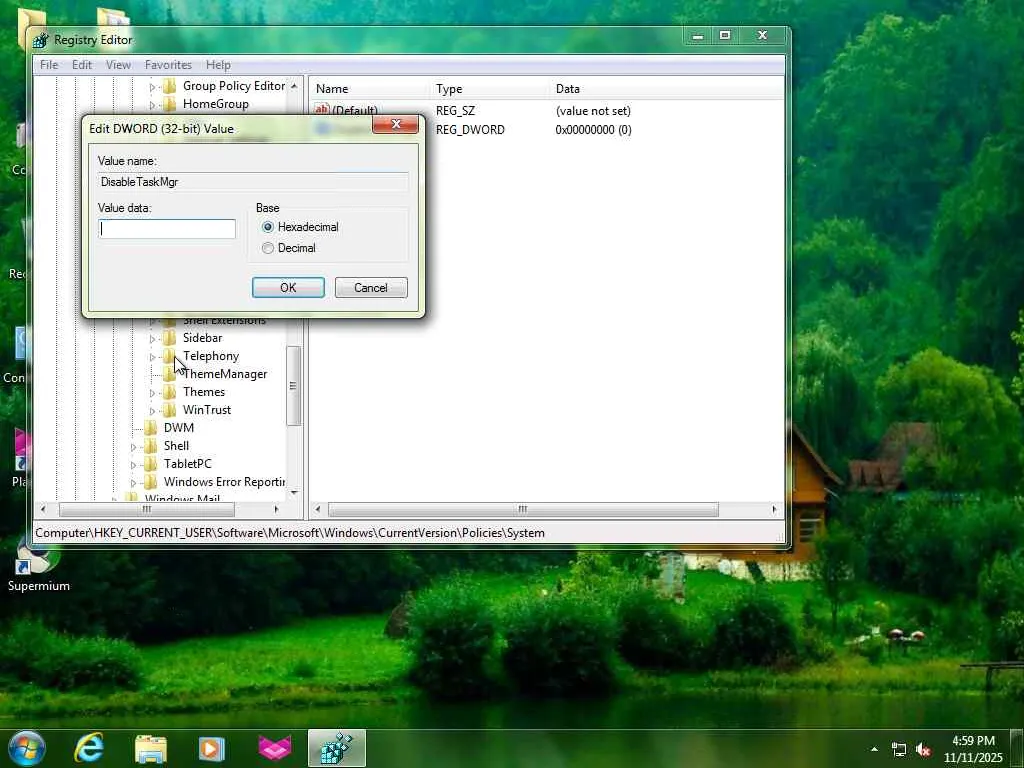Image resolution: width=1024 pixels, height=768 pixels.
Task: Click the Sidebar folder icon
Action: 170,338
